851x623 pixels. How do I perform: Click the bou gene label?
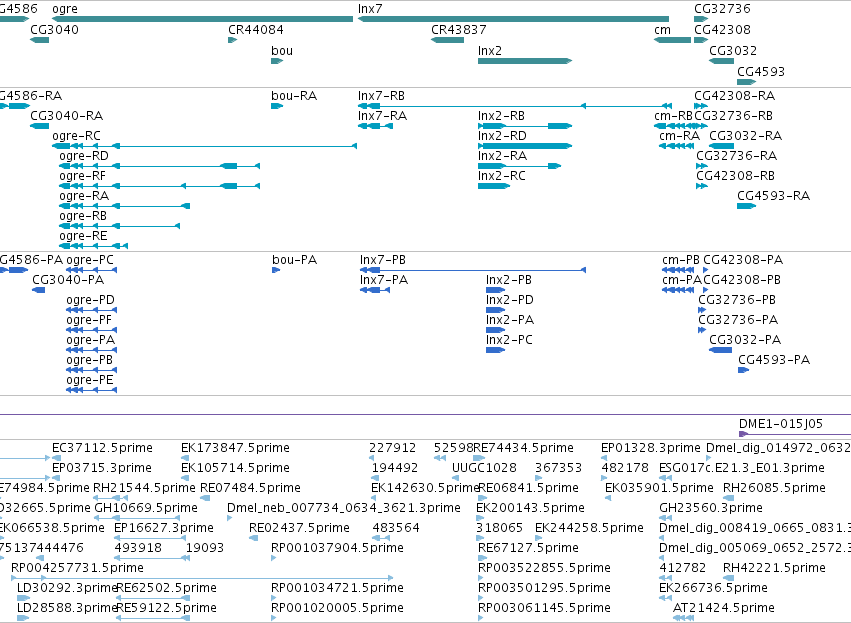coord(282,50)
